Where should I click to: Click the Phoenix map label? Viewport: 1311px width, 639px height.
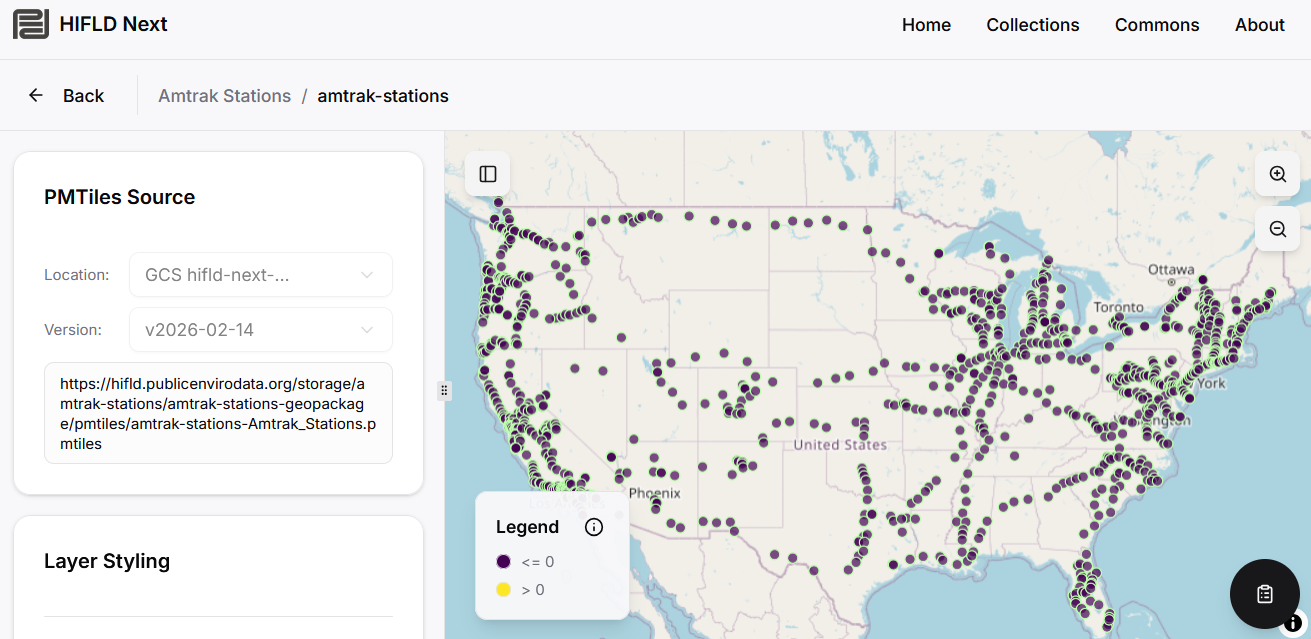coord(655,493)
